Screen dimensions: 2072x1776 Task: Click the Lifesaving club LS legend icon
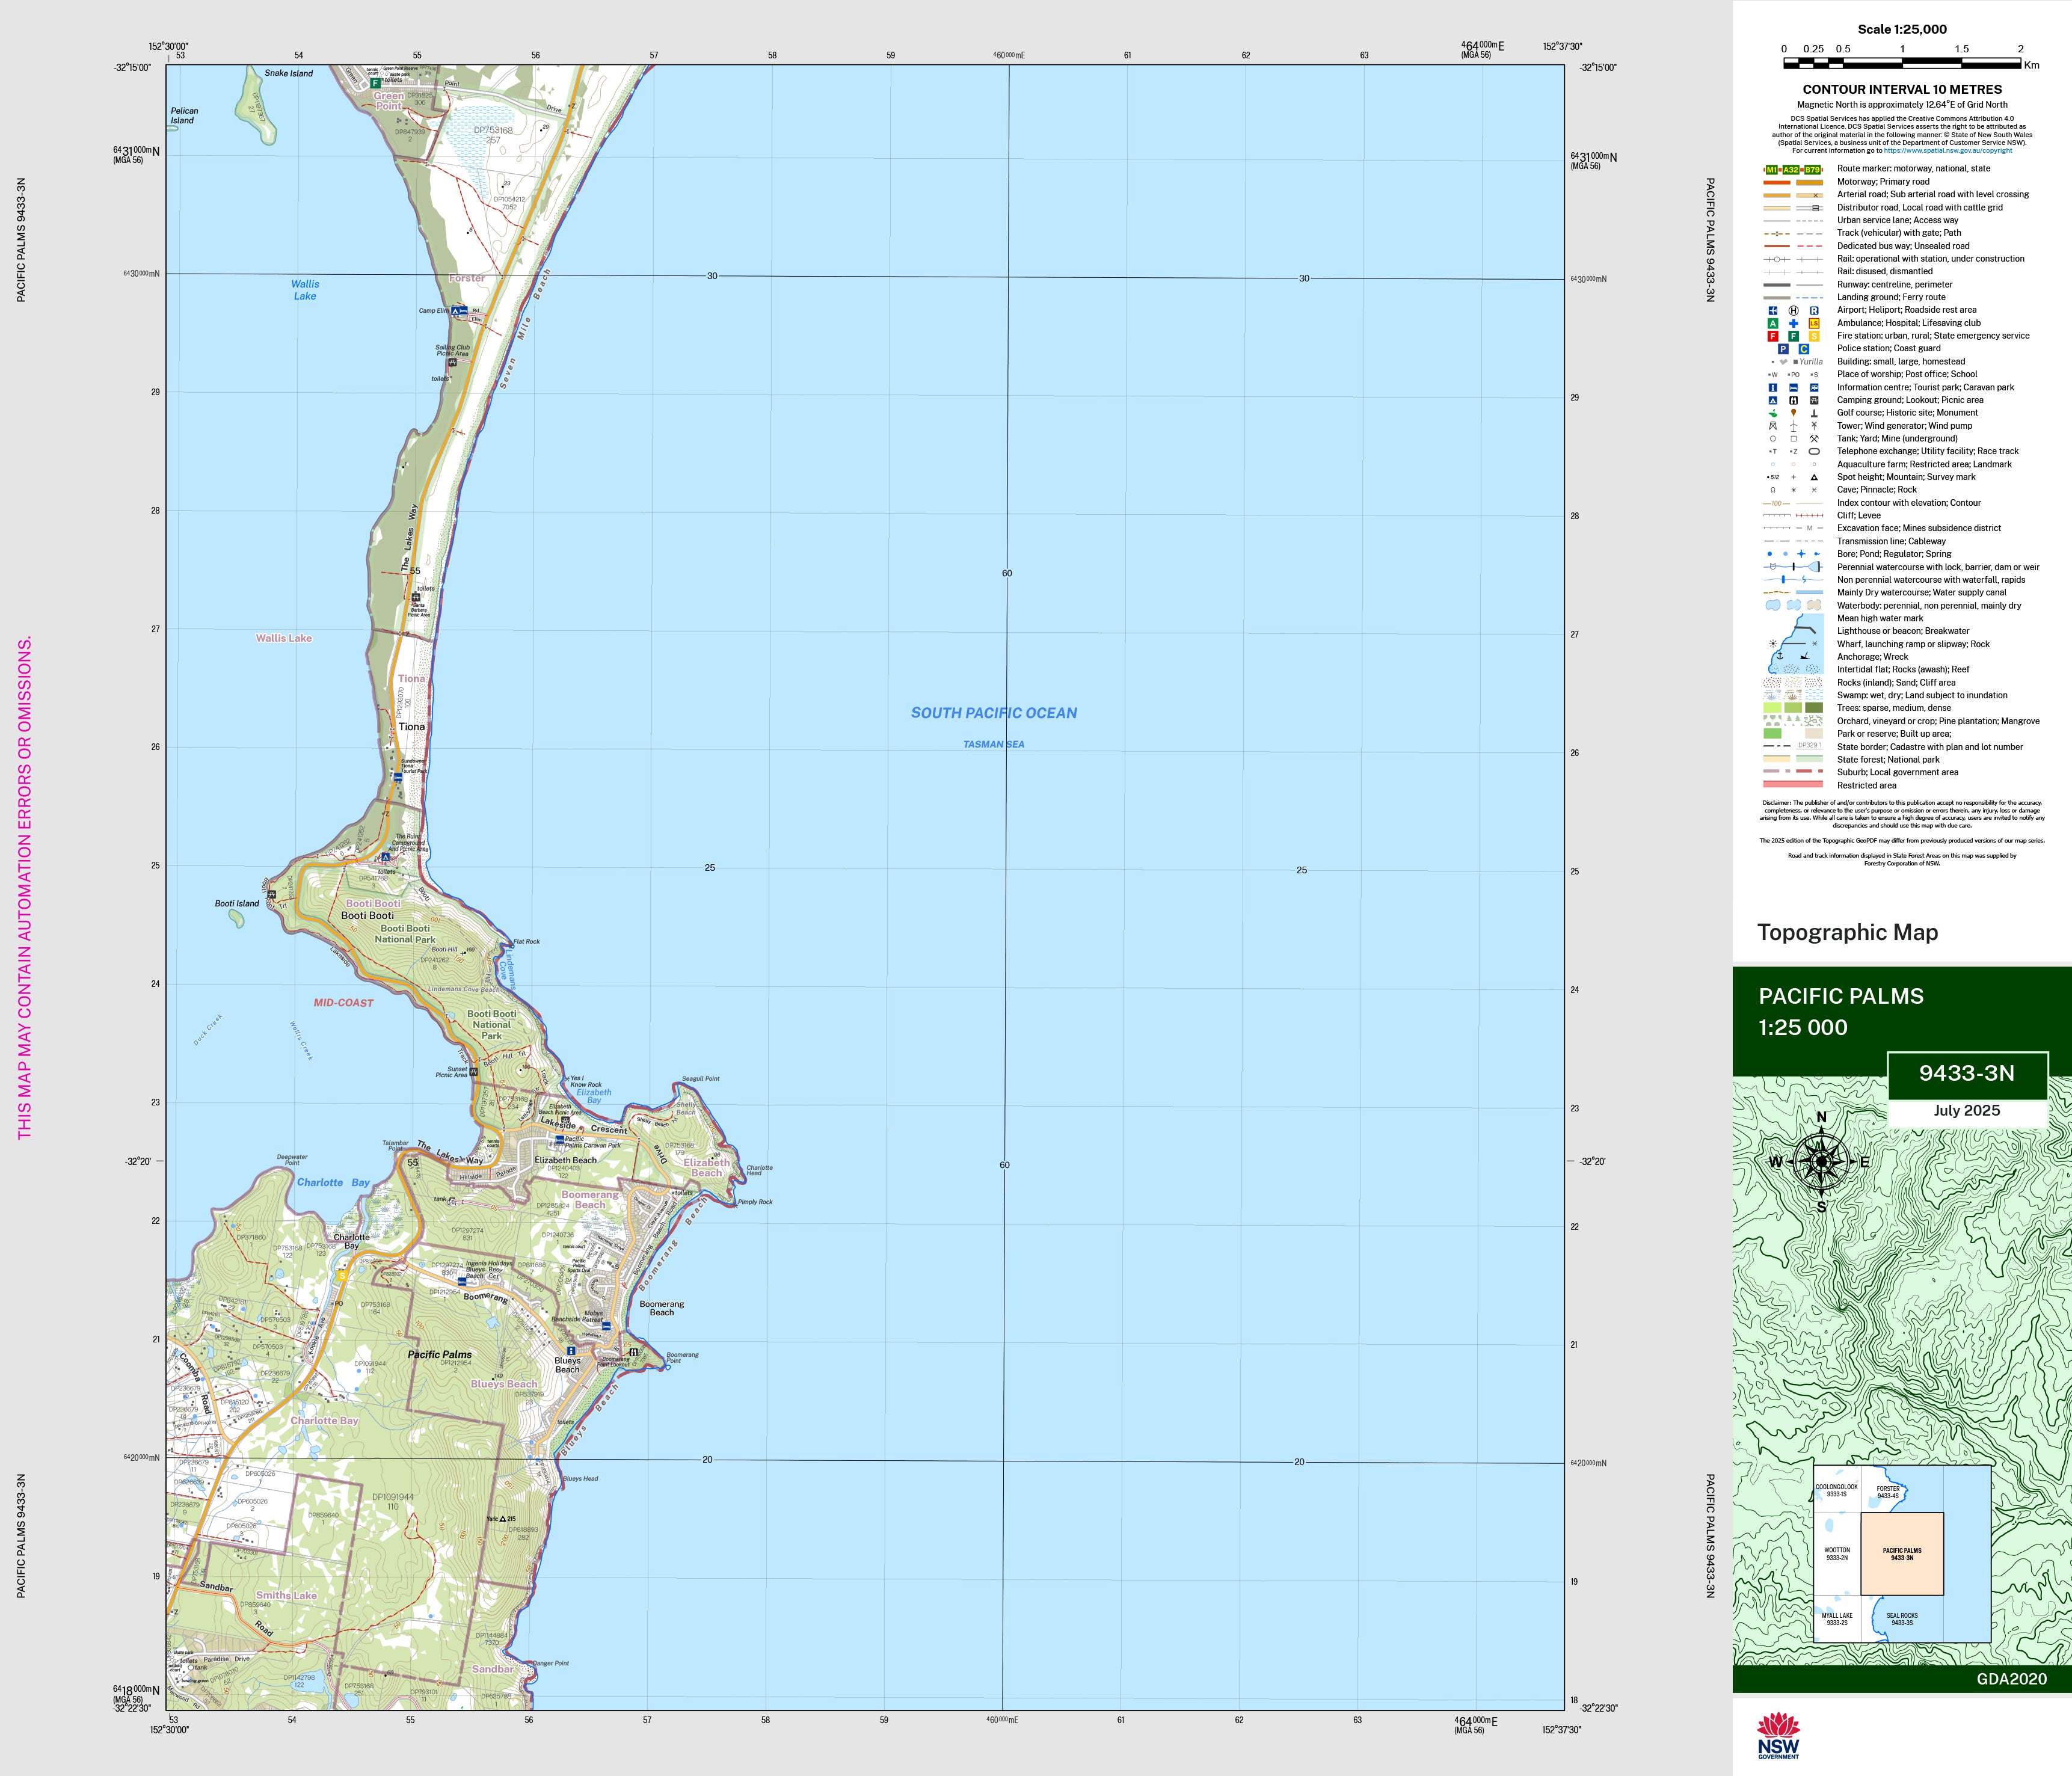[x=1814, y=323]
